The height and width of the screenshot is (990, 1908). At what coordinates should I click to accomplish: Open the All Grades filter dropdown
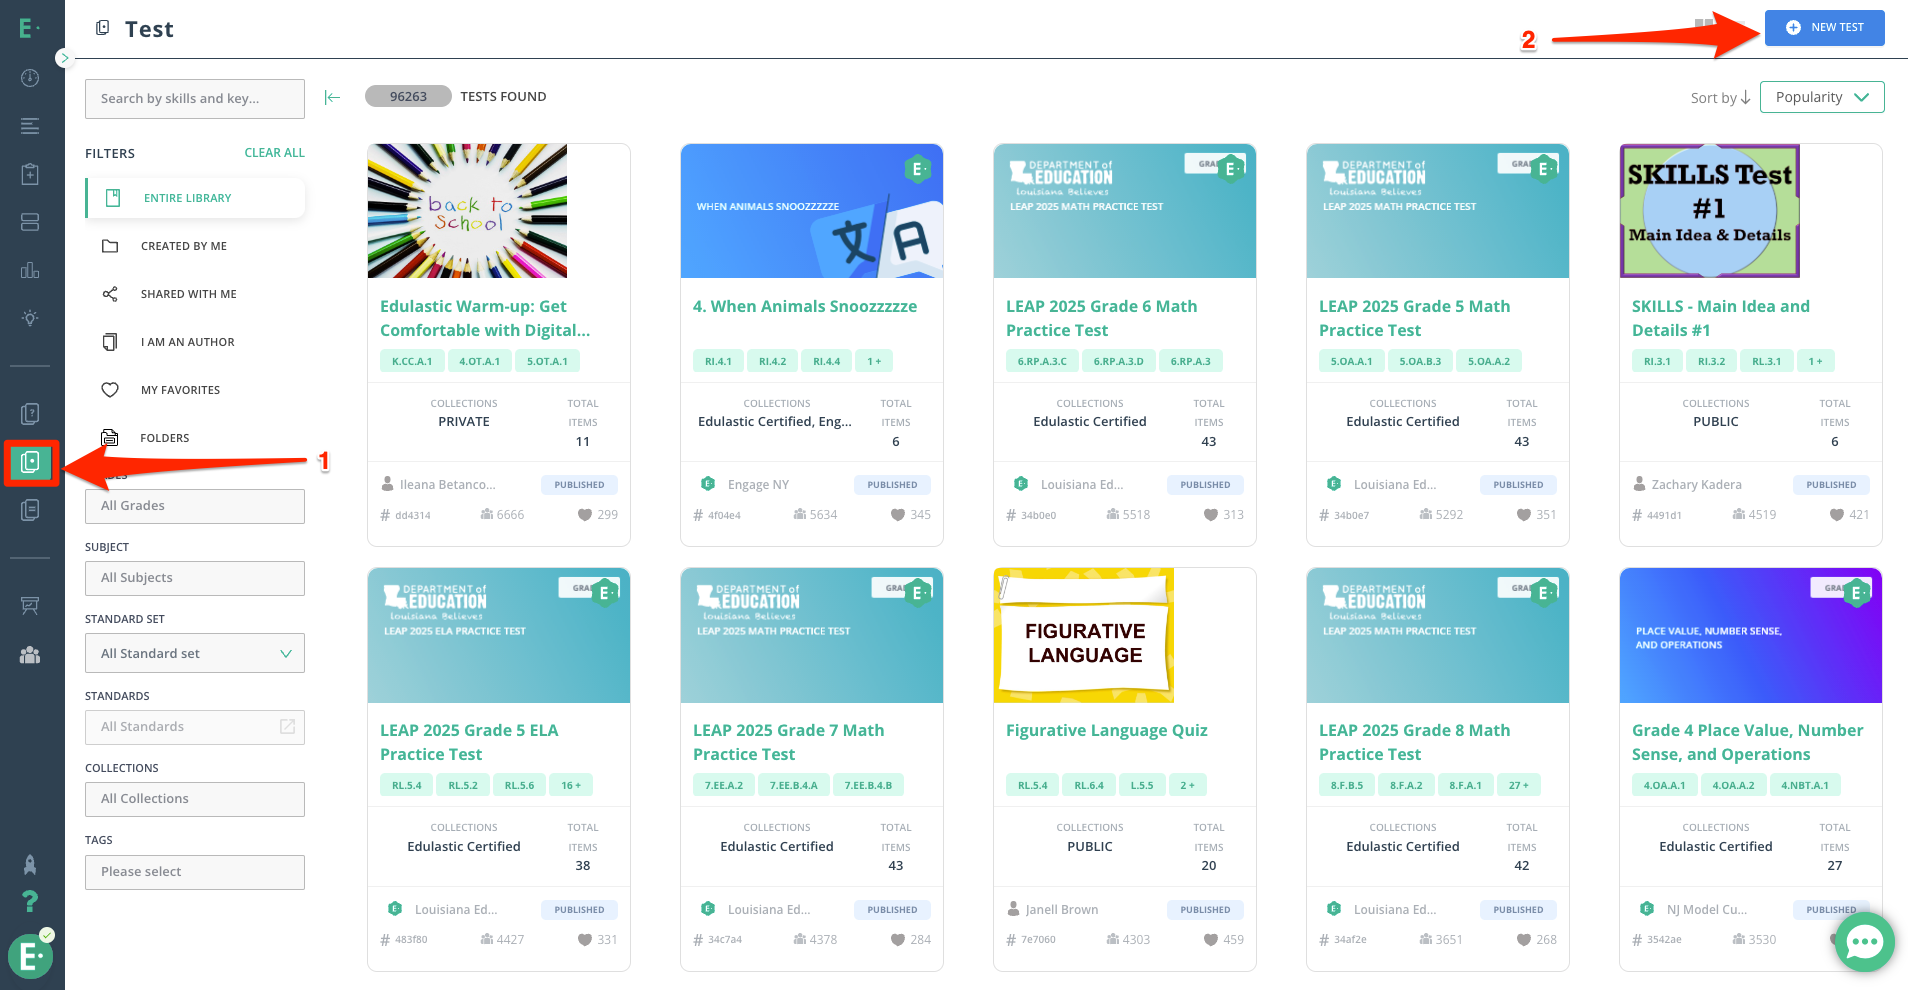tap(195, 506)
